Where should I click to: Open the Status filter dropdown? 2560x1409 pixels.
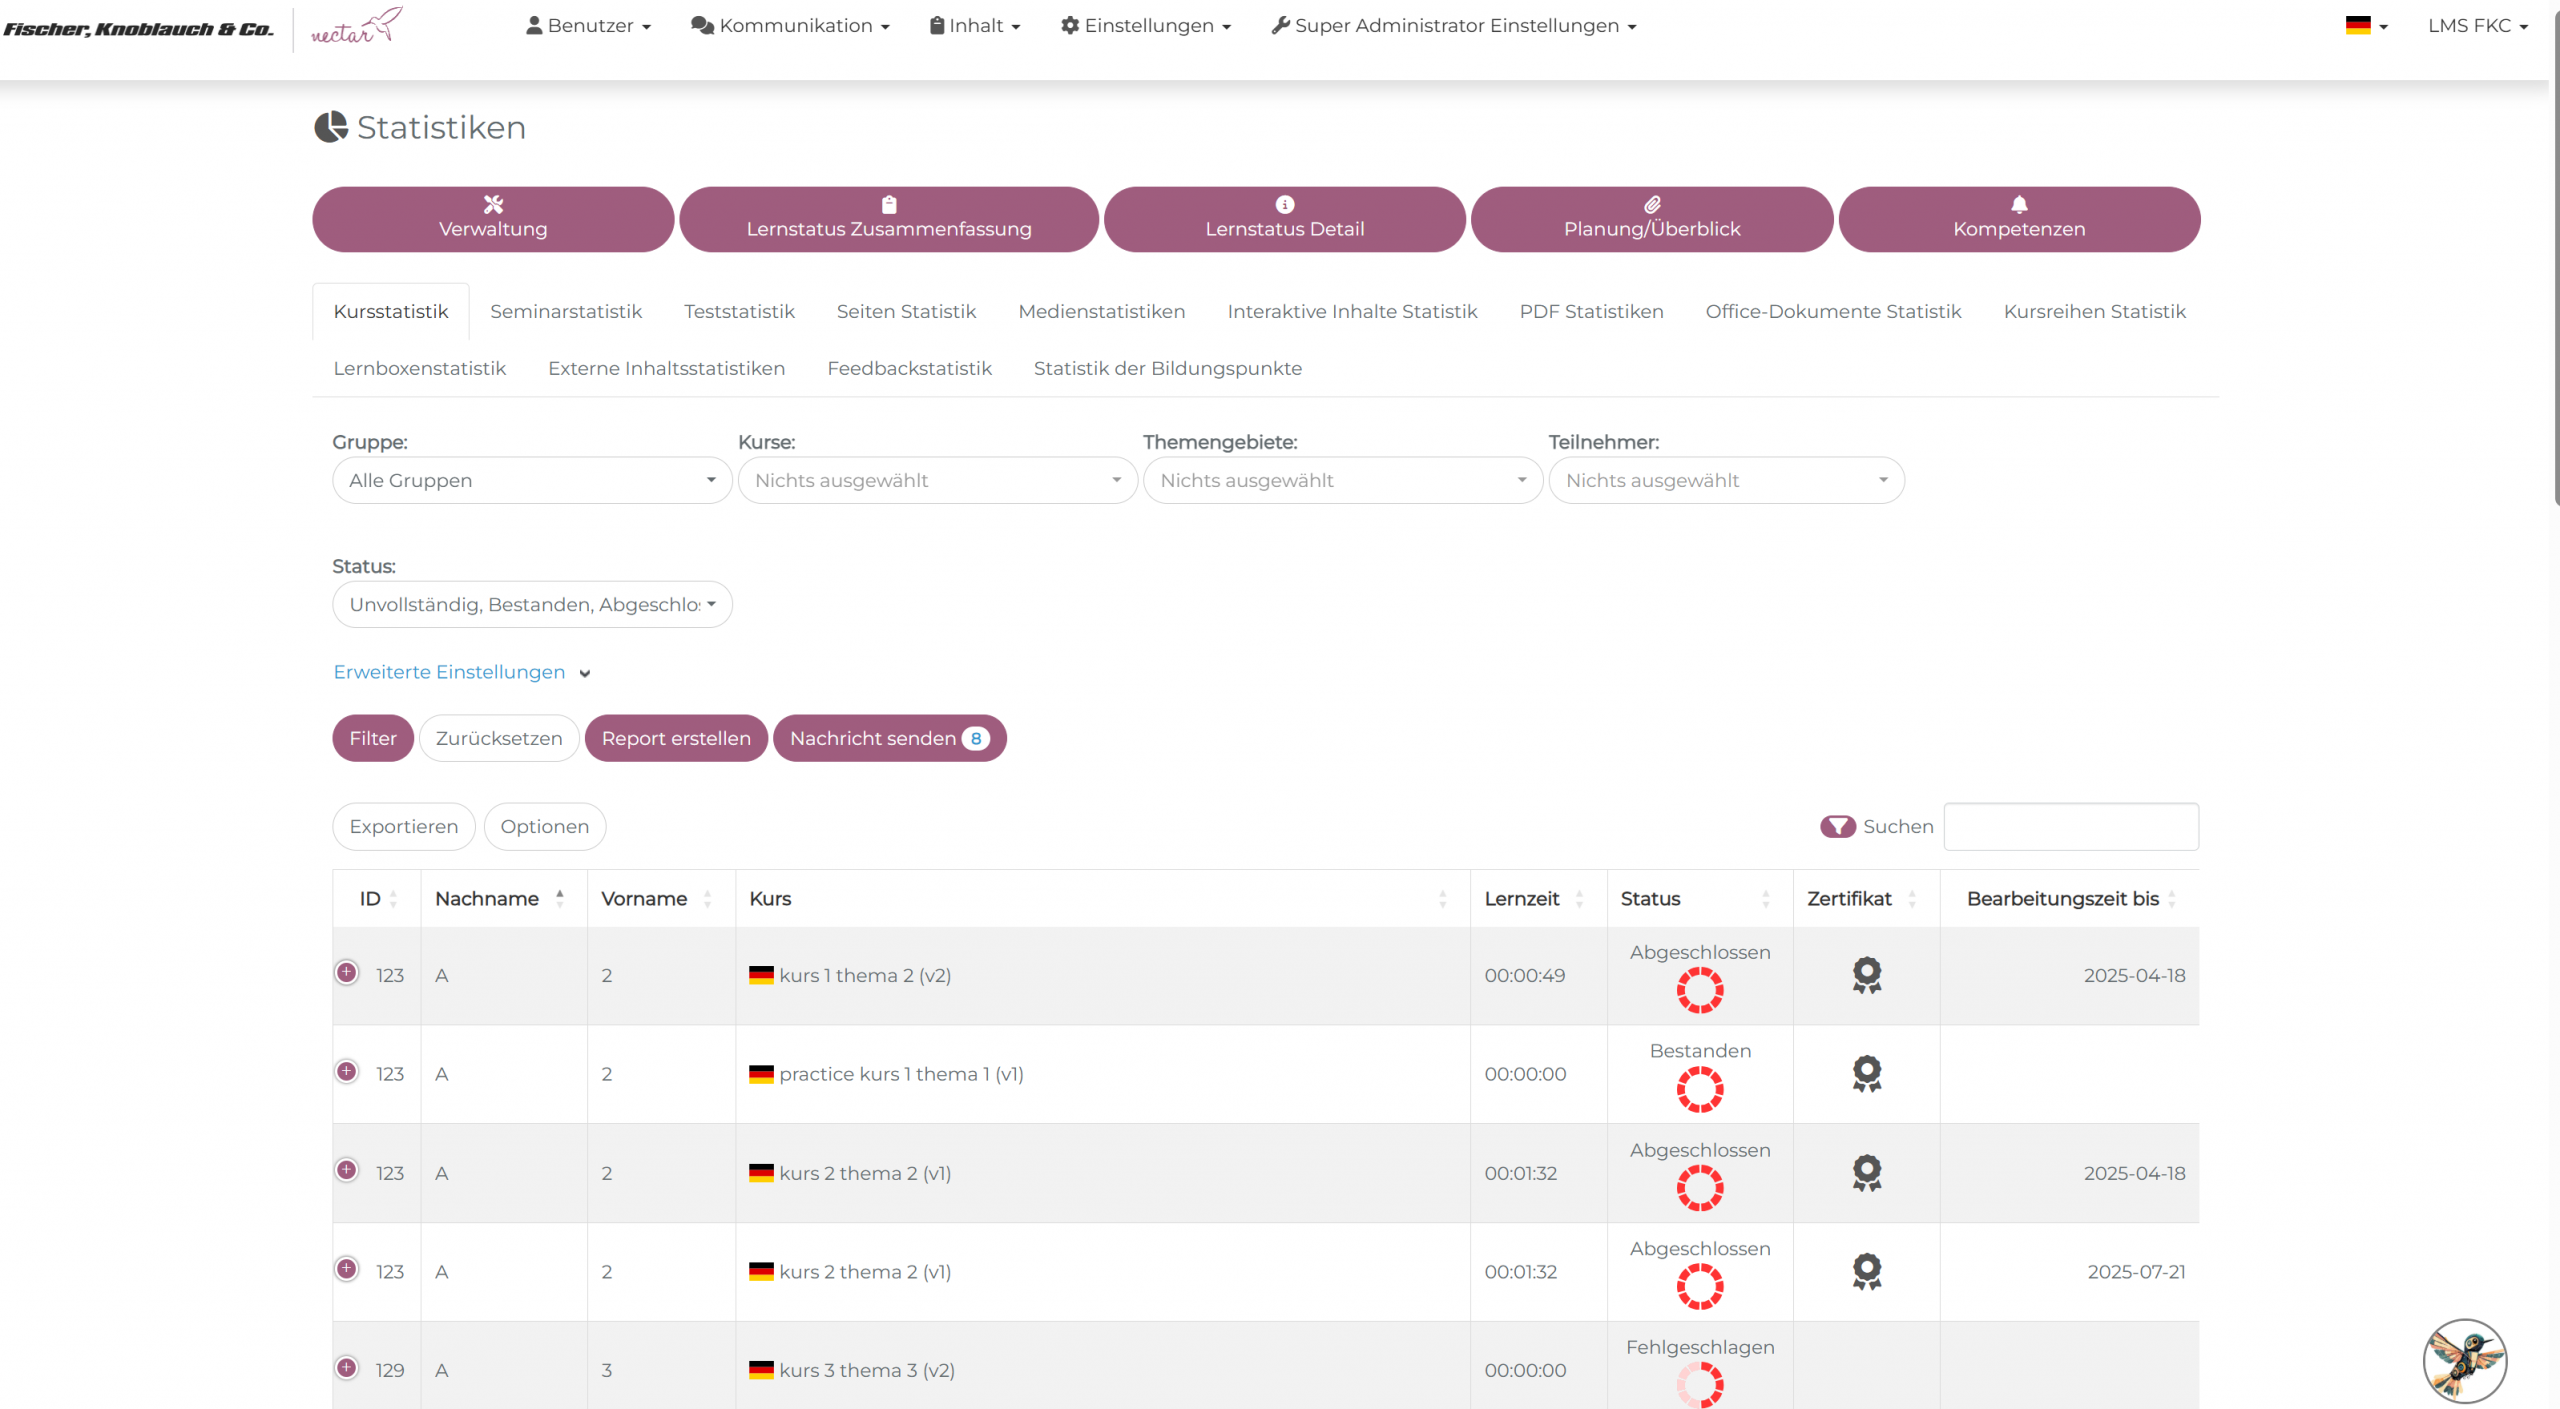[x=532, y=604]
